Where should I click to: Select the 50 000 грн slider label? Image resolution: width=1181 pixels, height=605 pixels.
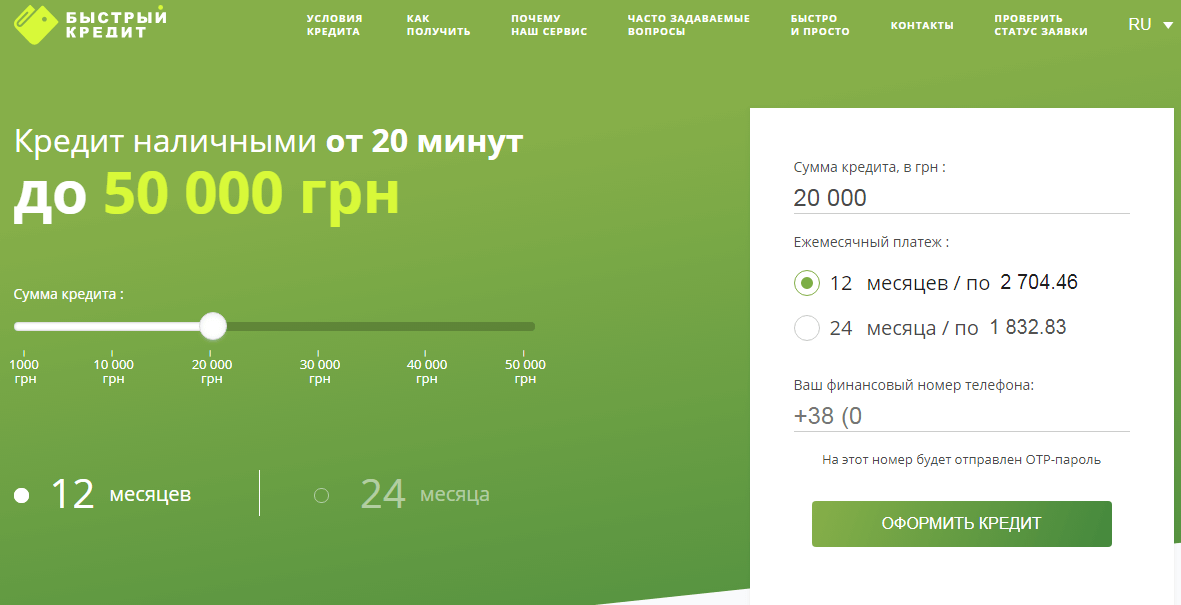(525, 371)
